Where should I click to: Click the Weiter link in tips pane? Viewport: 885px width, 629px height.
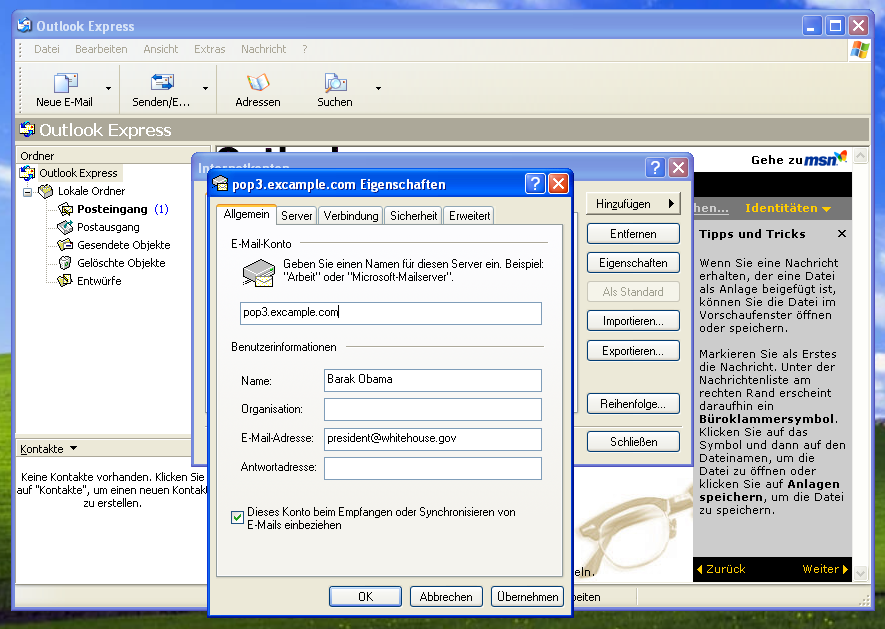[825, 569]
